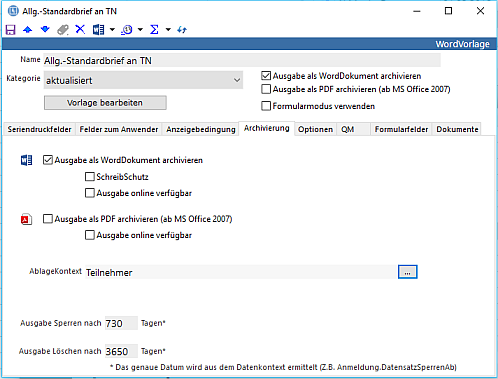Toggle top 'Ausgabe als PDF archivieren' checkbox
This screenshot has width=498, height=379.
266,89
